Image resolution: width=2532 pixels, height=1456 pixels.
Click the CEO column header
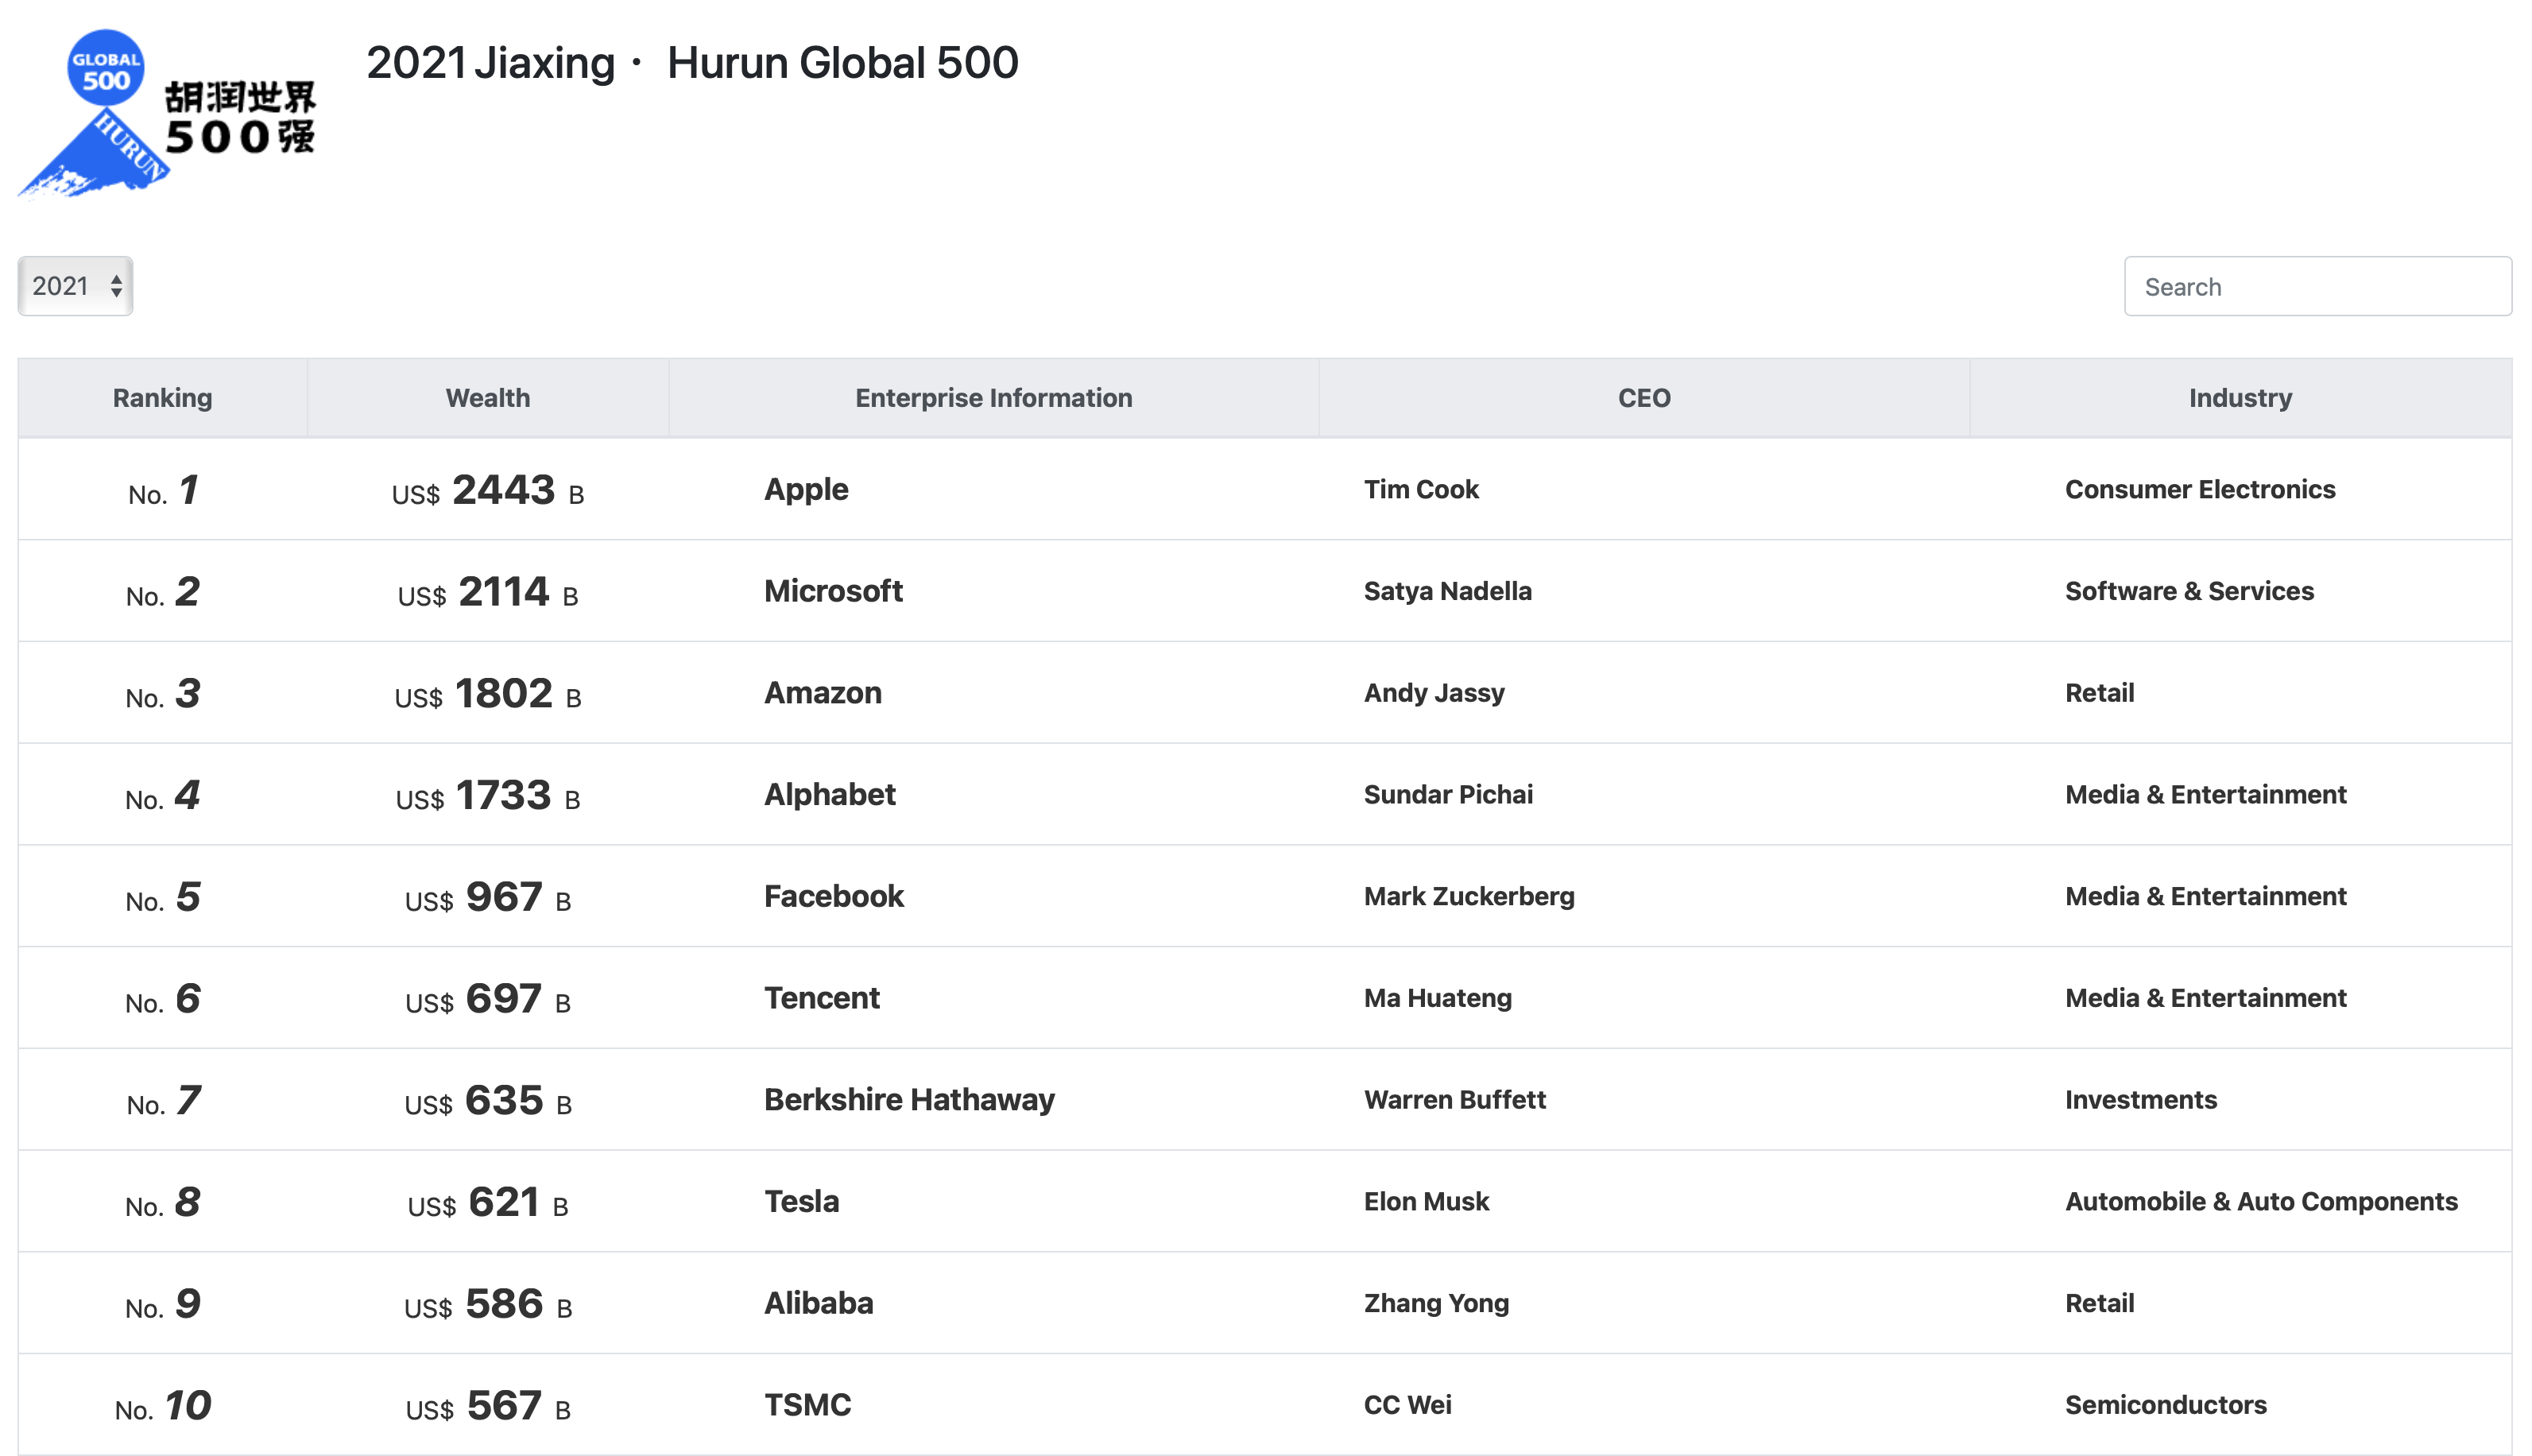click(1643, 398)
